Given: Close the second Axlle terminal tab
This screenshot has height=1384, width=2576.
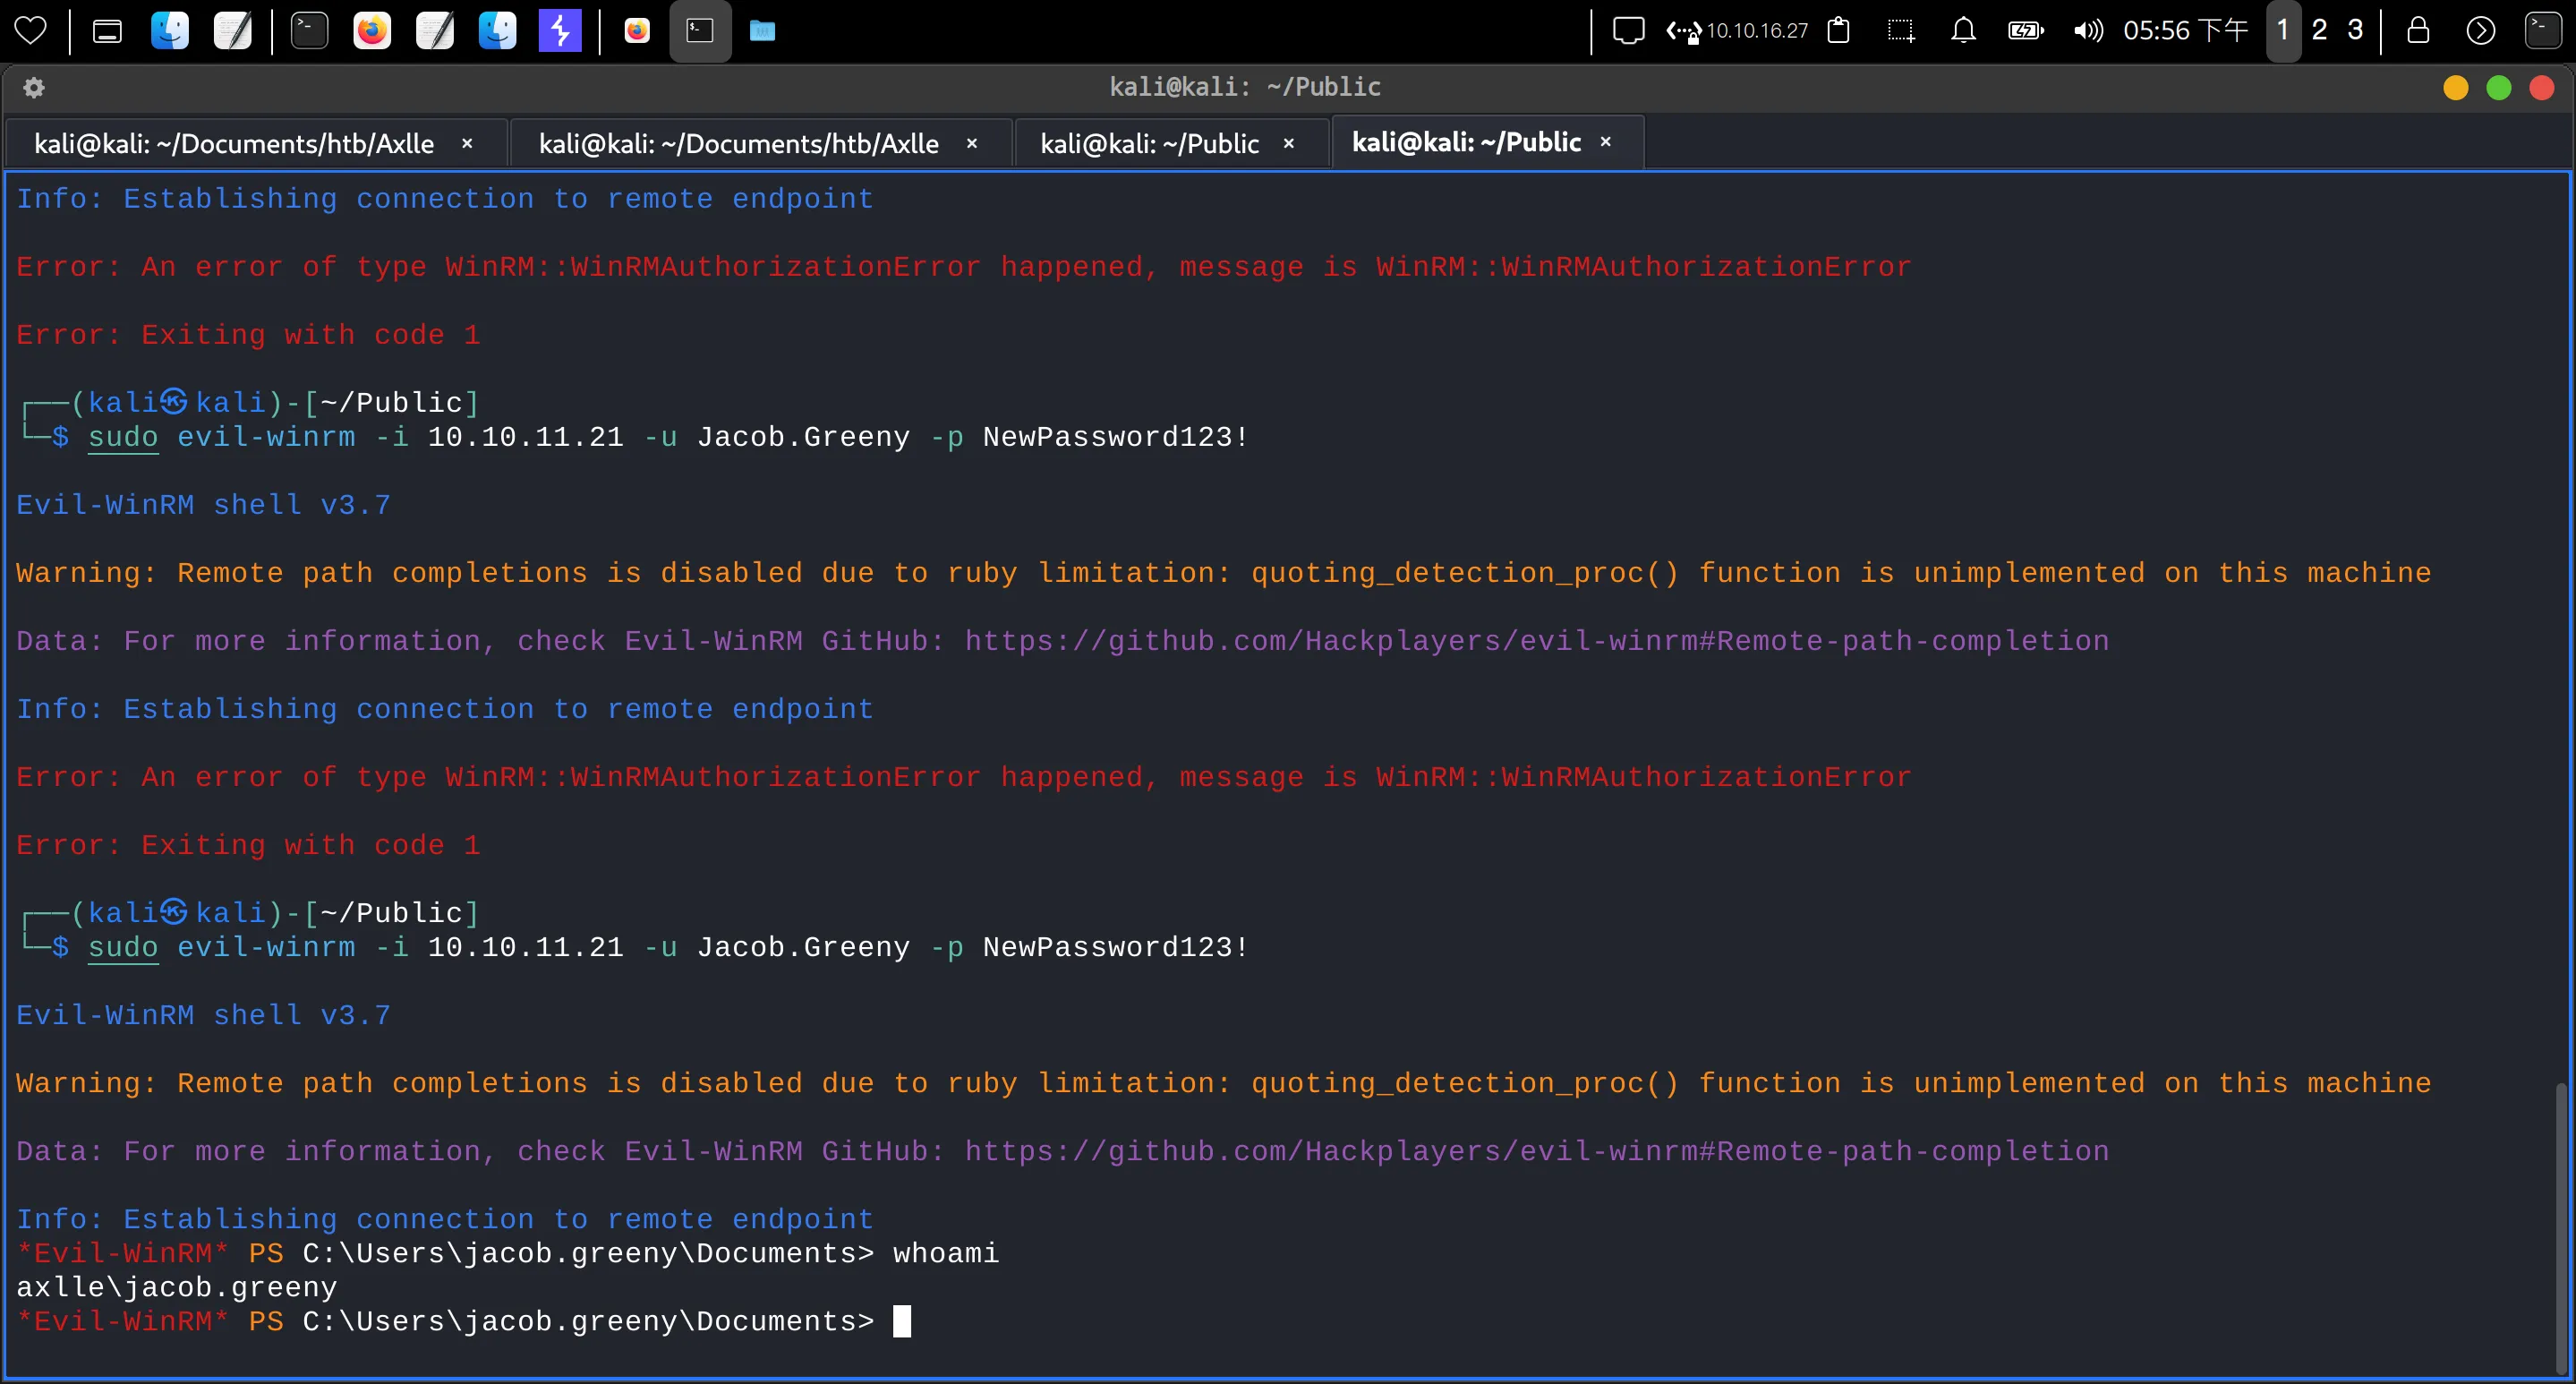Looking at the screenshot, I should [971, 144].
